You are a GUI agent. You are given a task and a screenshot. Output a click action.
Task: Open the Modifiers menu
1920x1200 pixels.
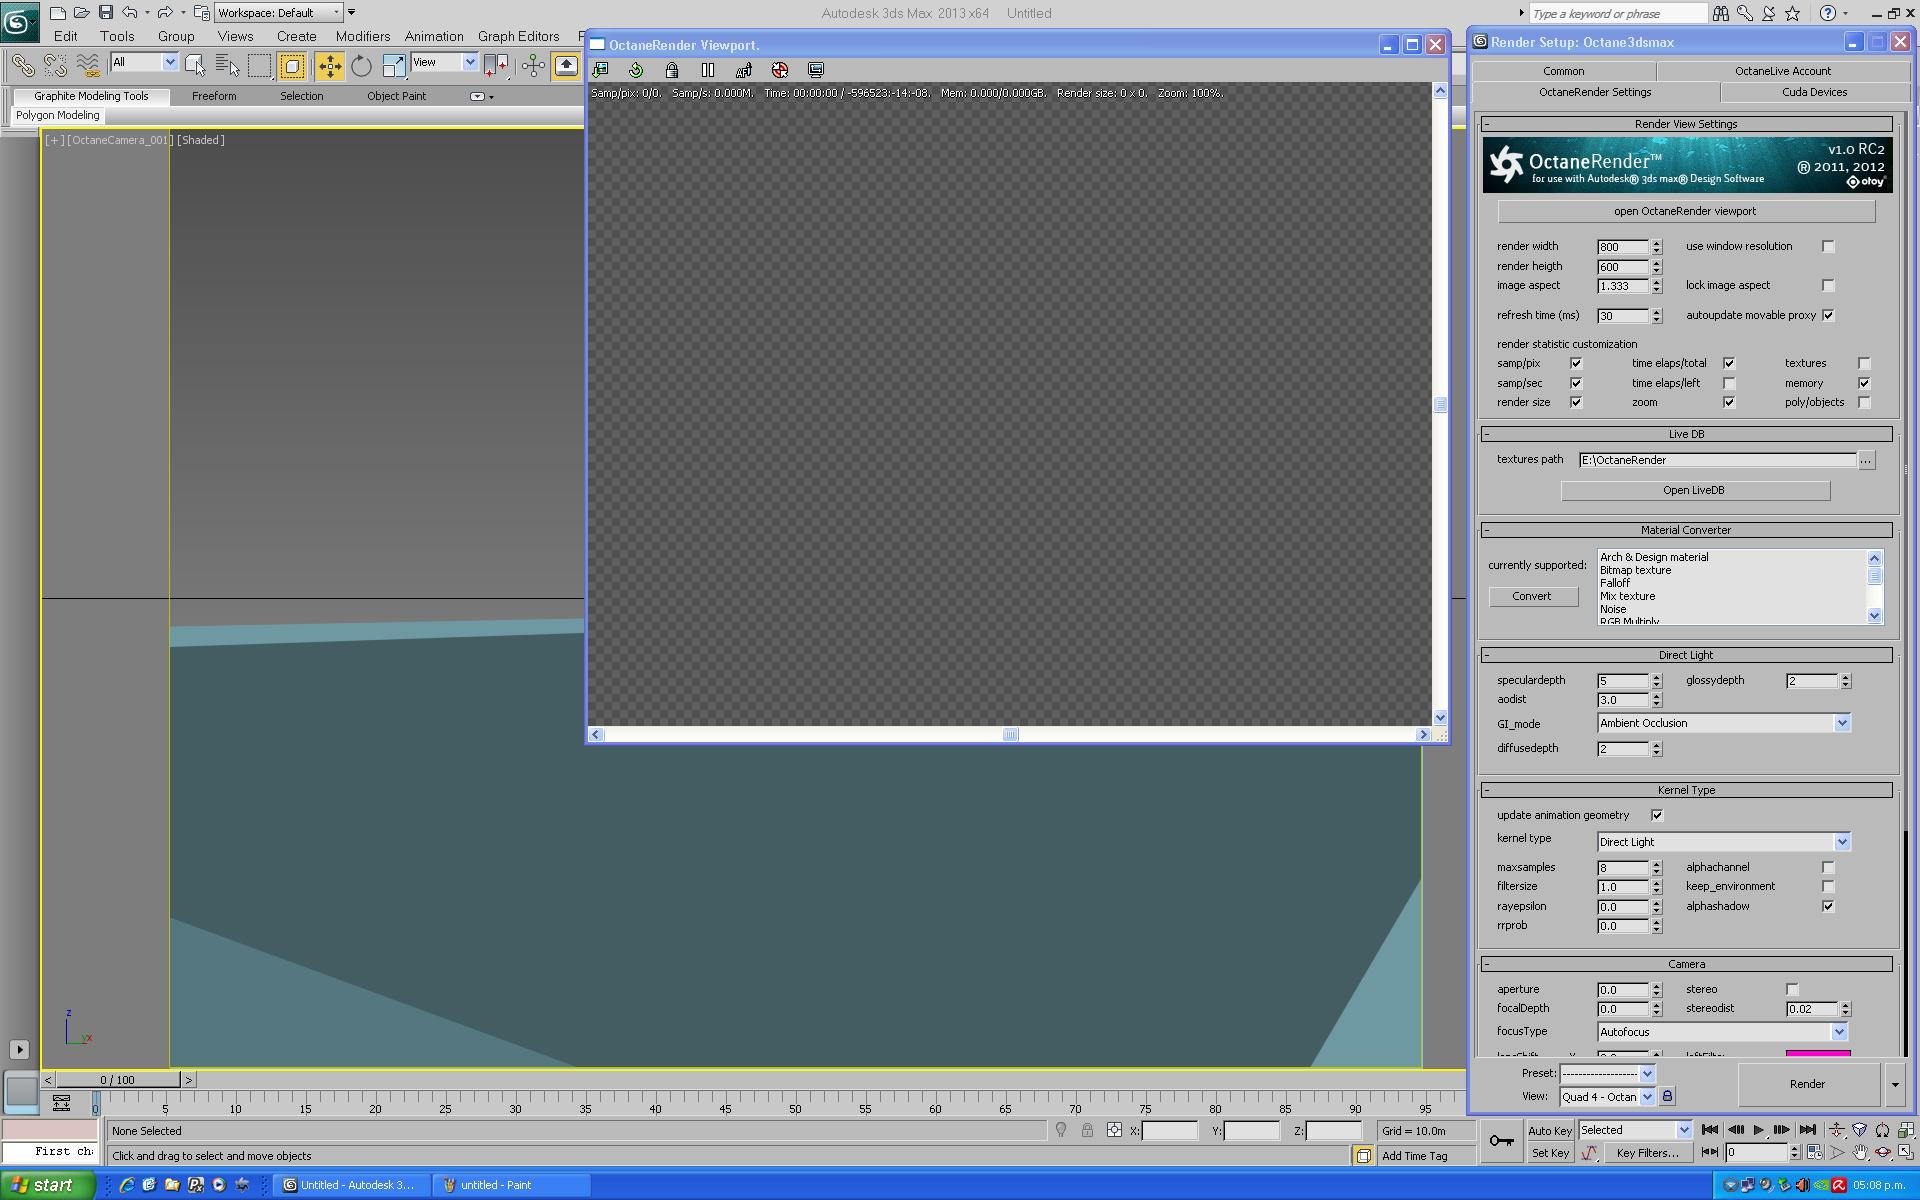pos(362,36)
